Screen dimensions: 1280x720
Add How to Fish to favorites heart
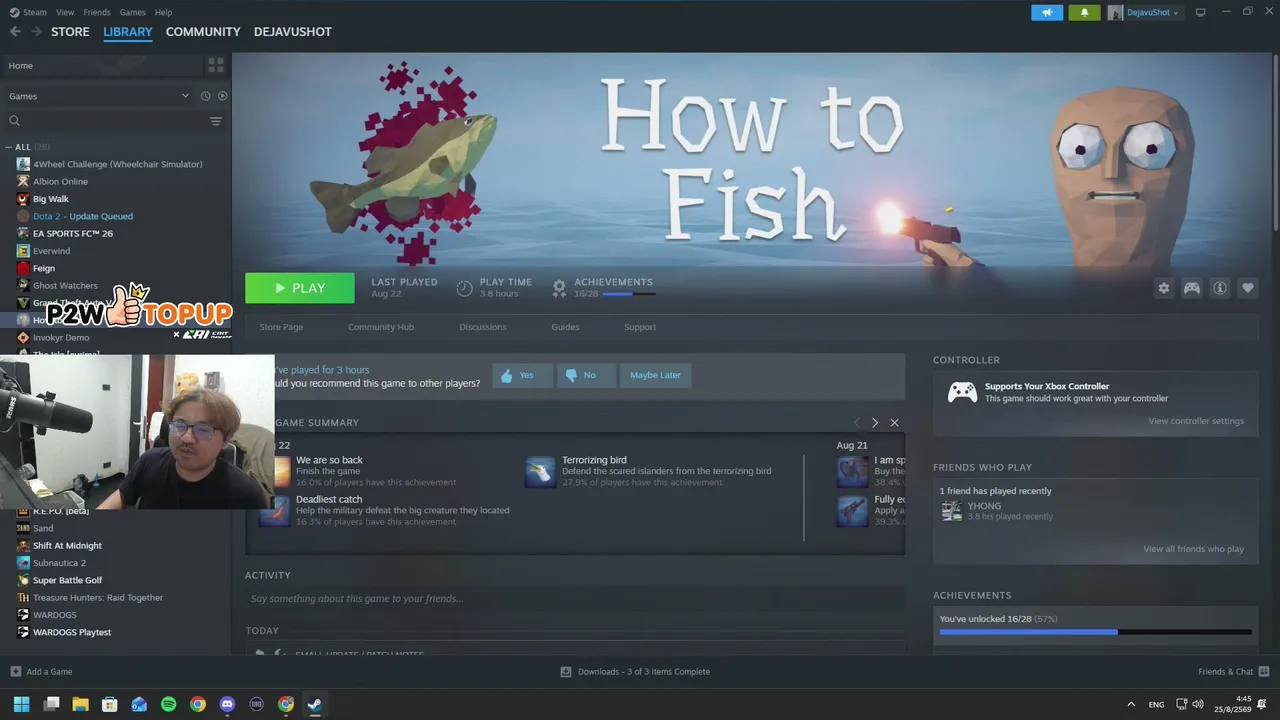(x=1248, y=288)
